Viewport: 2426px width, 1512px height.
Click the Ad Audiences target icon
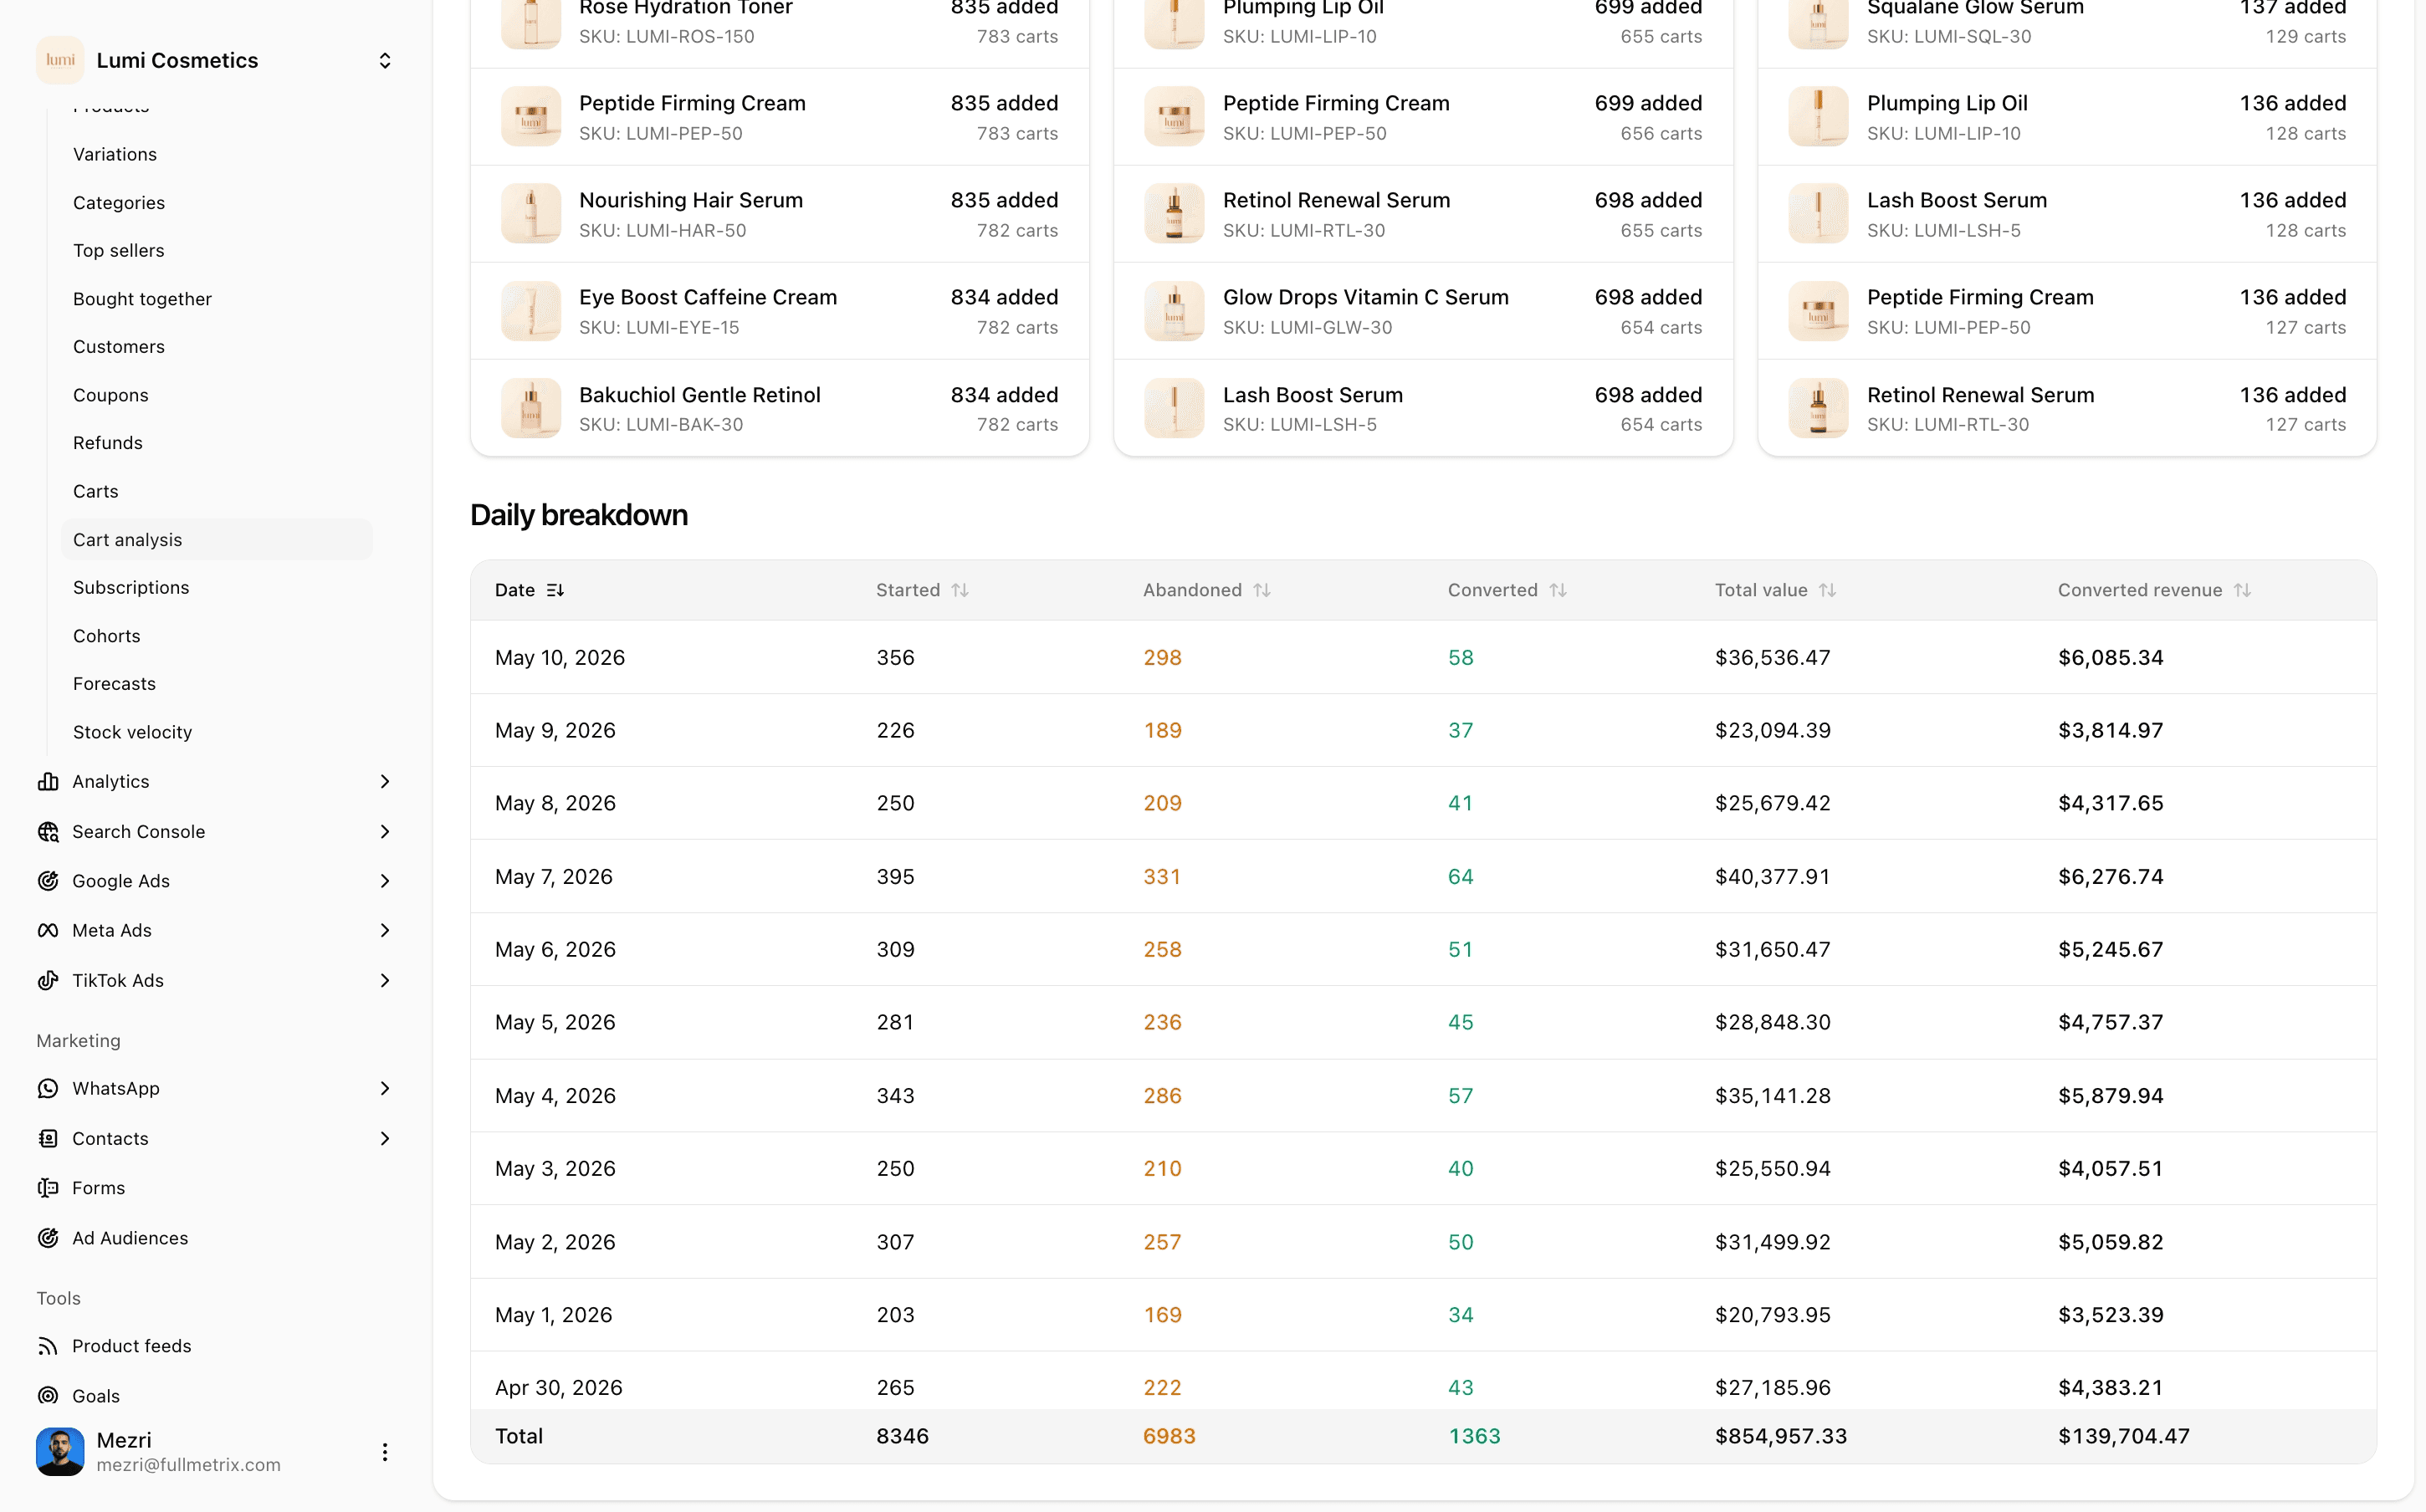point(48,1238)
